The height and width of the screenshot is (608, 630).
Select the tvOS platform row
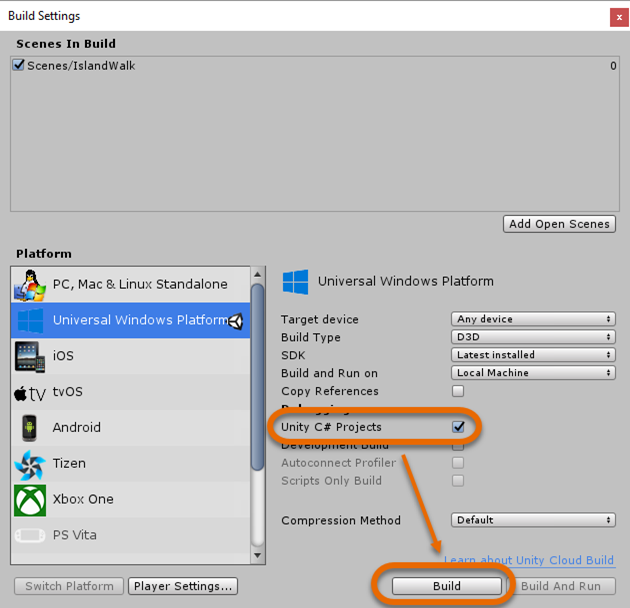131,392
